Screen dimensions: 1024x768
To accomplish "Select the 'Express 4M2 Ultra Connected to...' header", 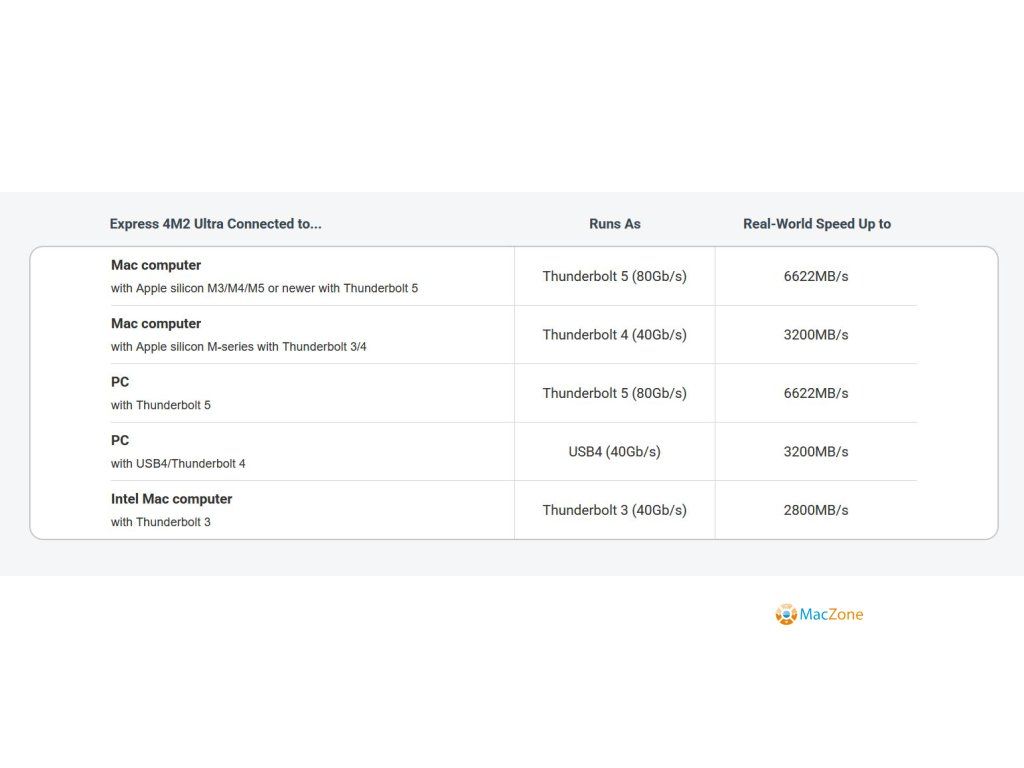I will pos(215,224).
